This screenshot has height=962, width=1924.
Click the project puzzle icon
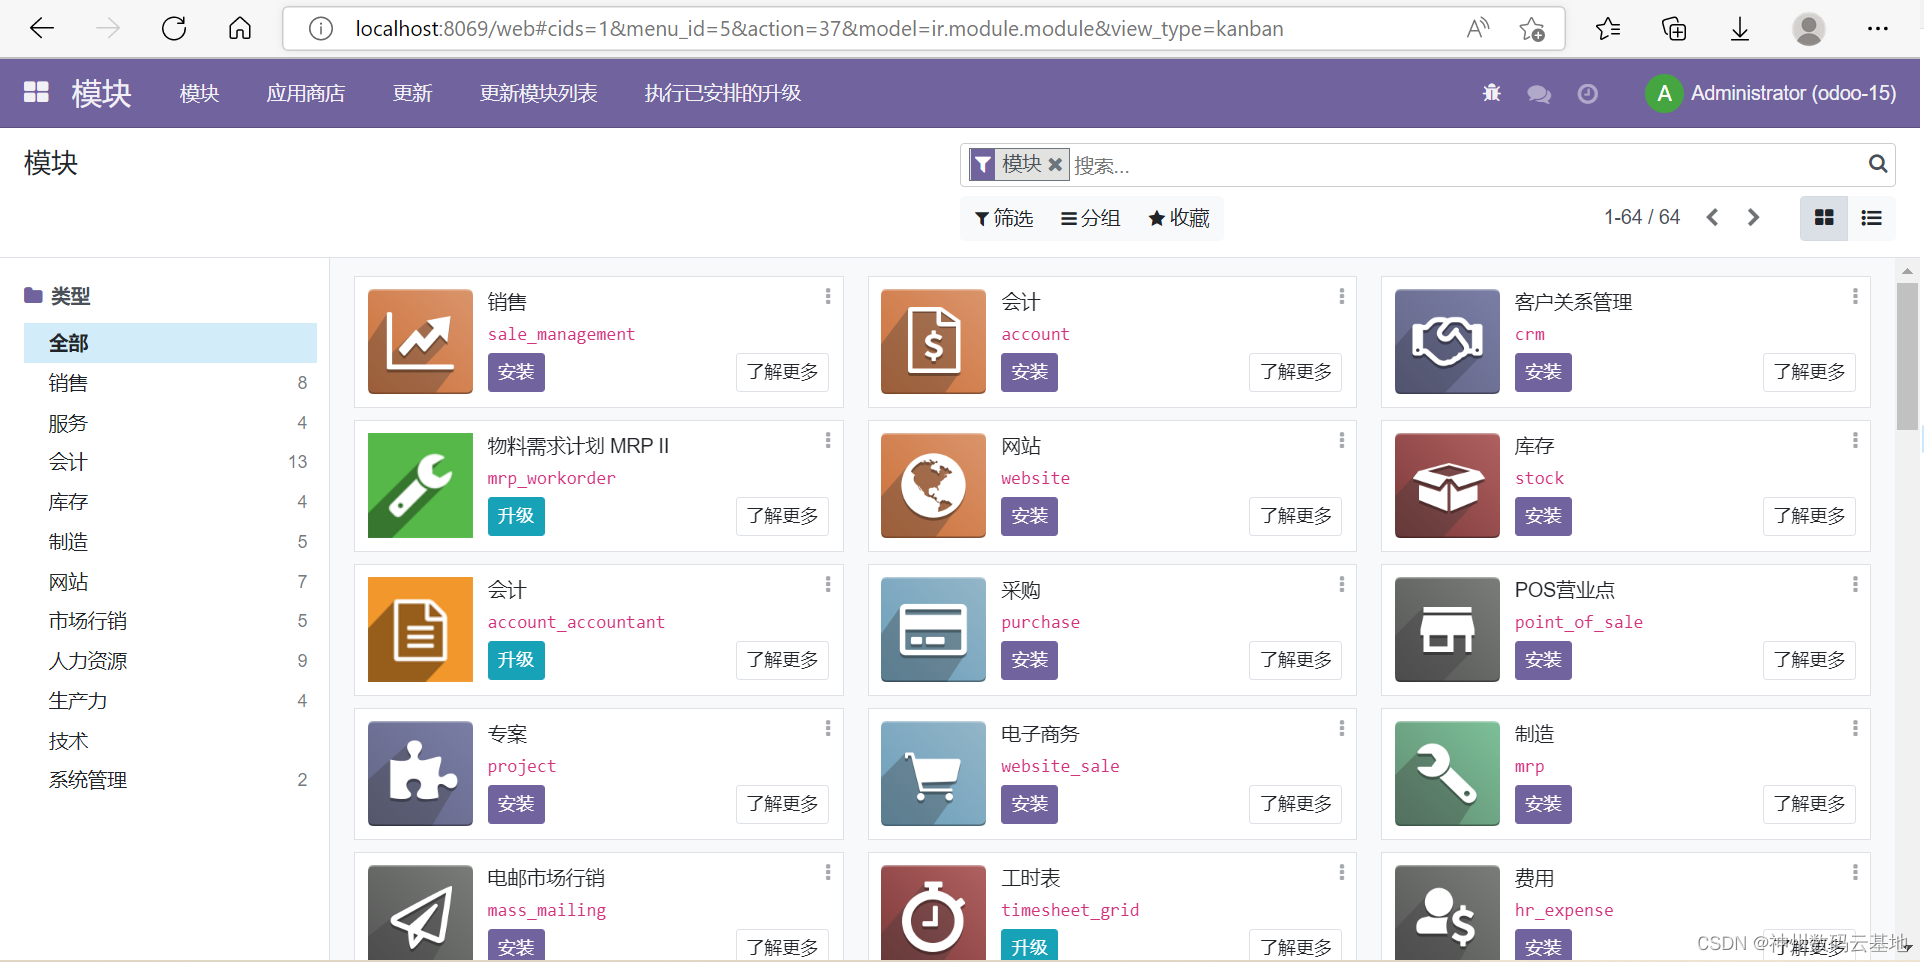pyautogui.click(x=420, y=773)
